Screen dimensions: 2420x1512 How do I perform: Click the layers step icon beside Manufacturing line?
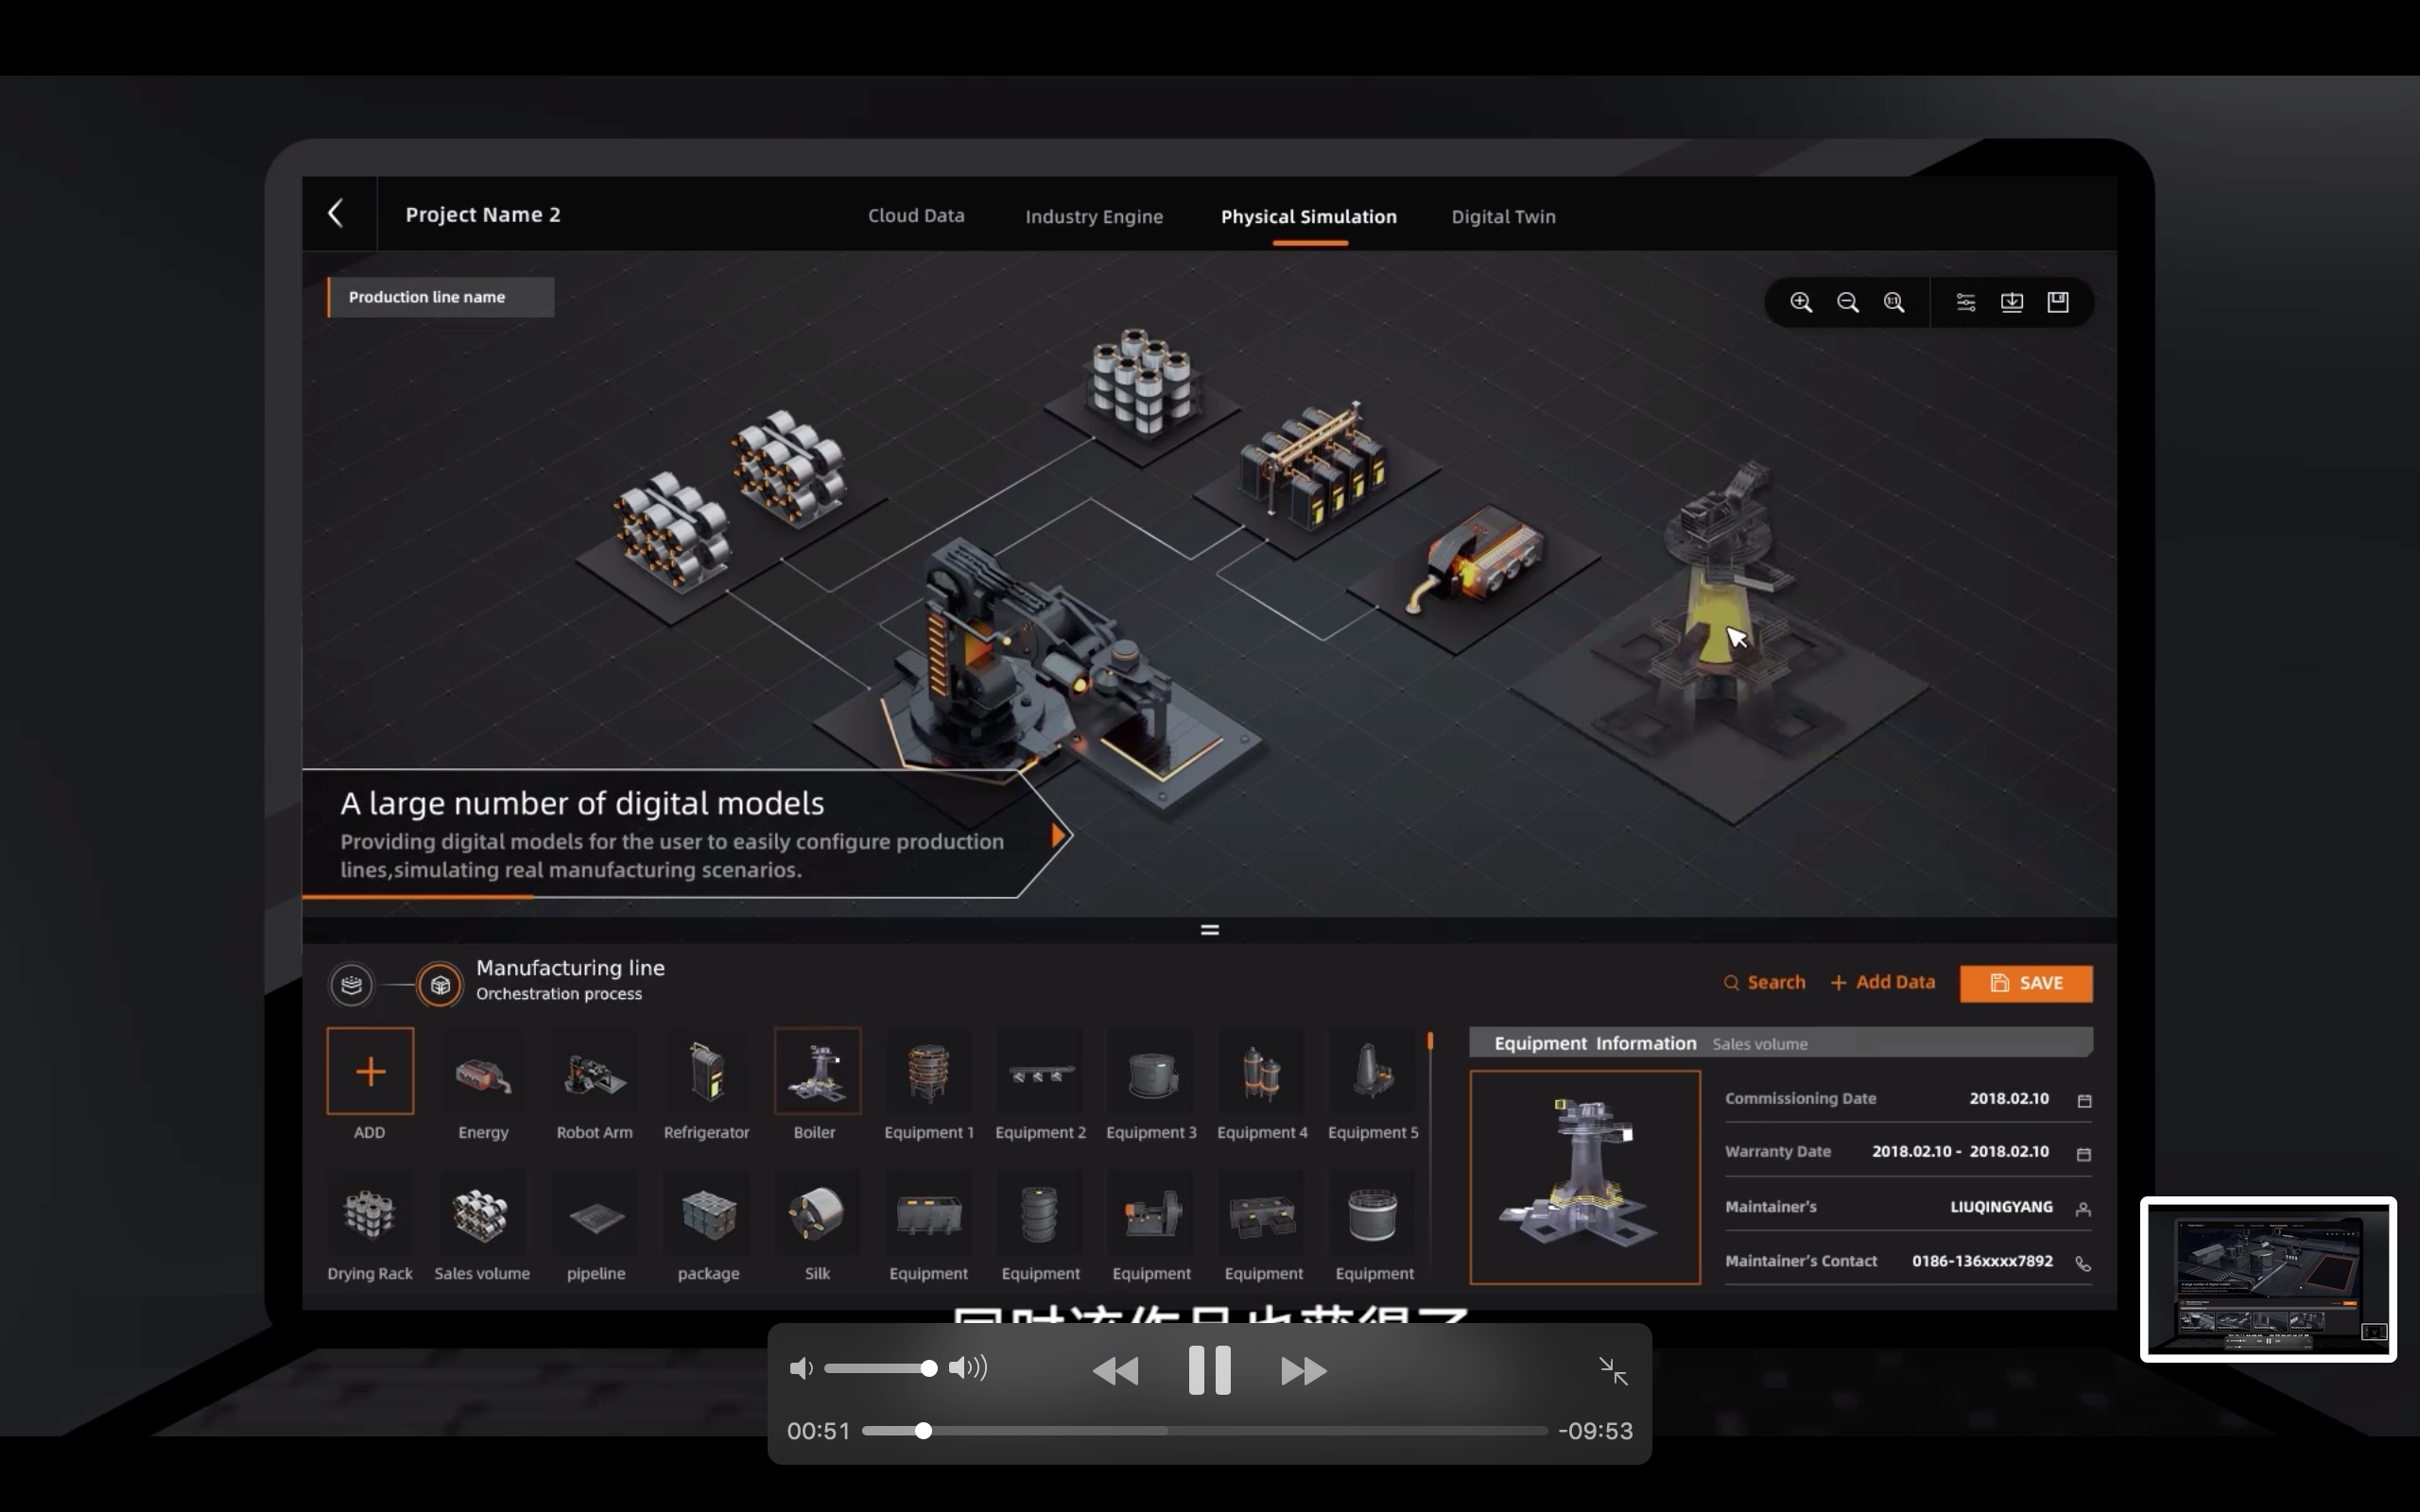pos(351,985)
